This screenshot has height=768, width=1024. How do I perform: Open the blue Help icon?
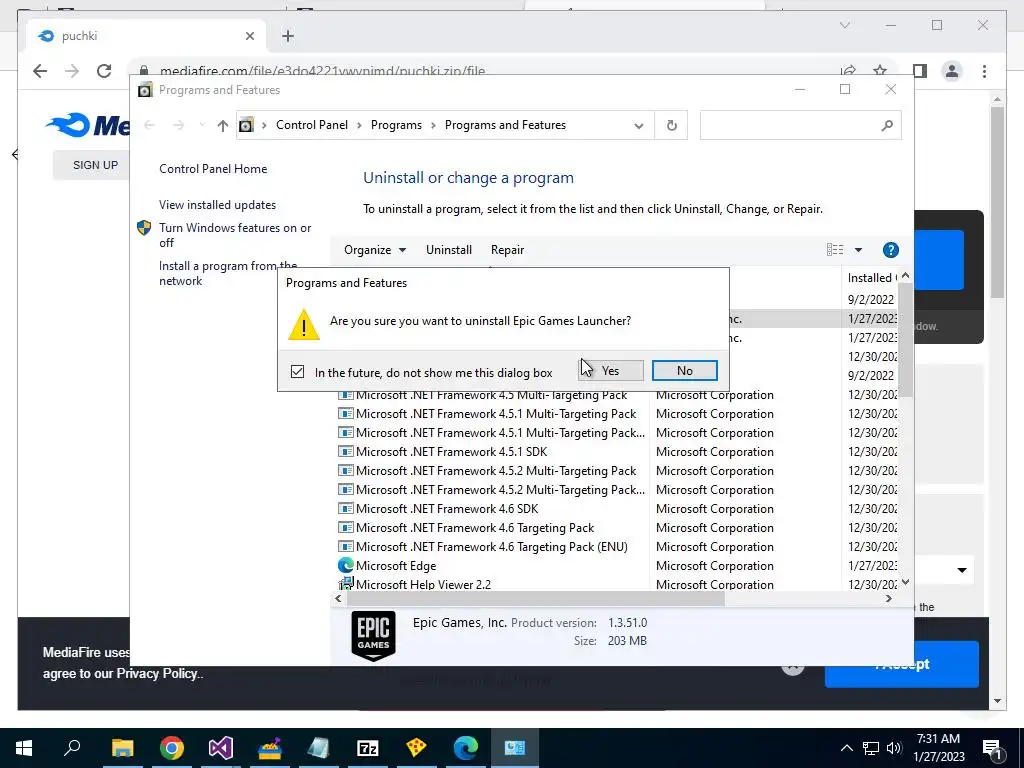click(890, 250)
